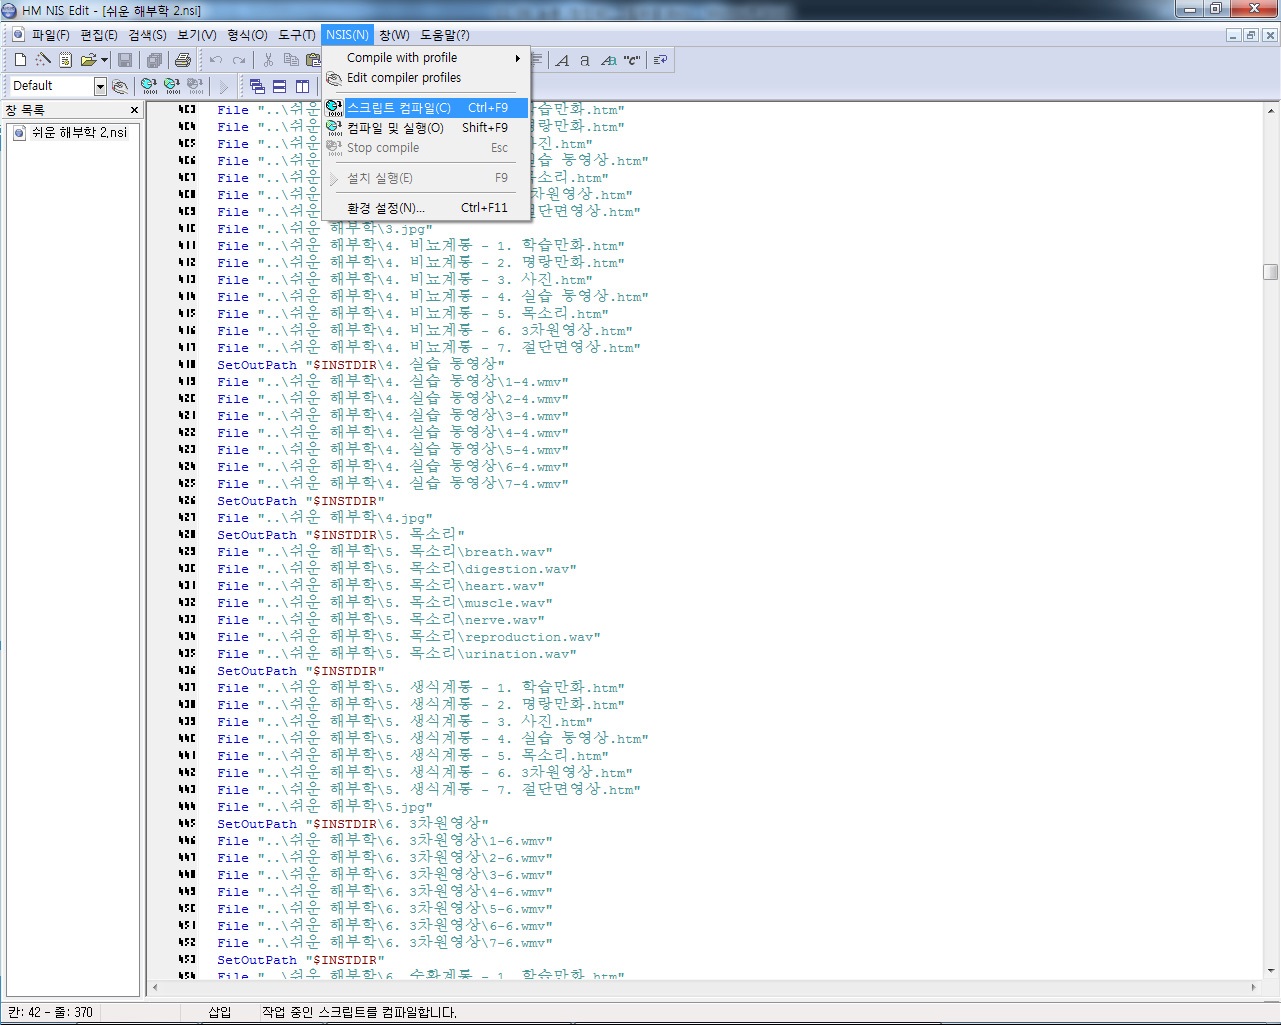Open 환경 설정(N)... menu entry
Screen dimensions: 1281x1025
point(424,208)
